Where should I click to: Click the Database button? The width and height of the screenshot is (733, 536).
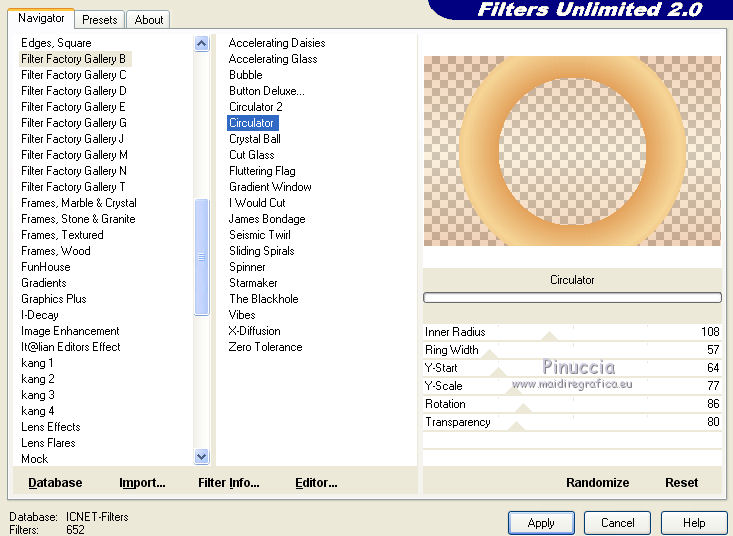(x=55, y=482)
